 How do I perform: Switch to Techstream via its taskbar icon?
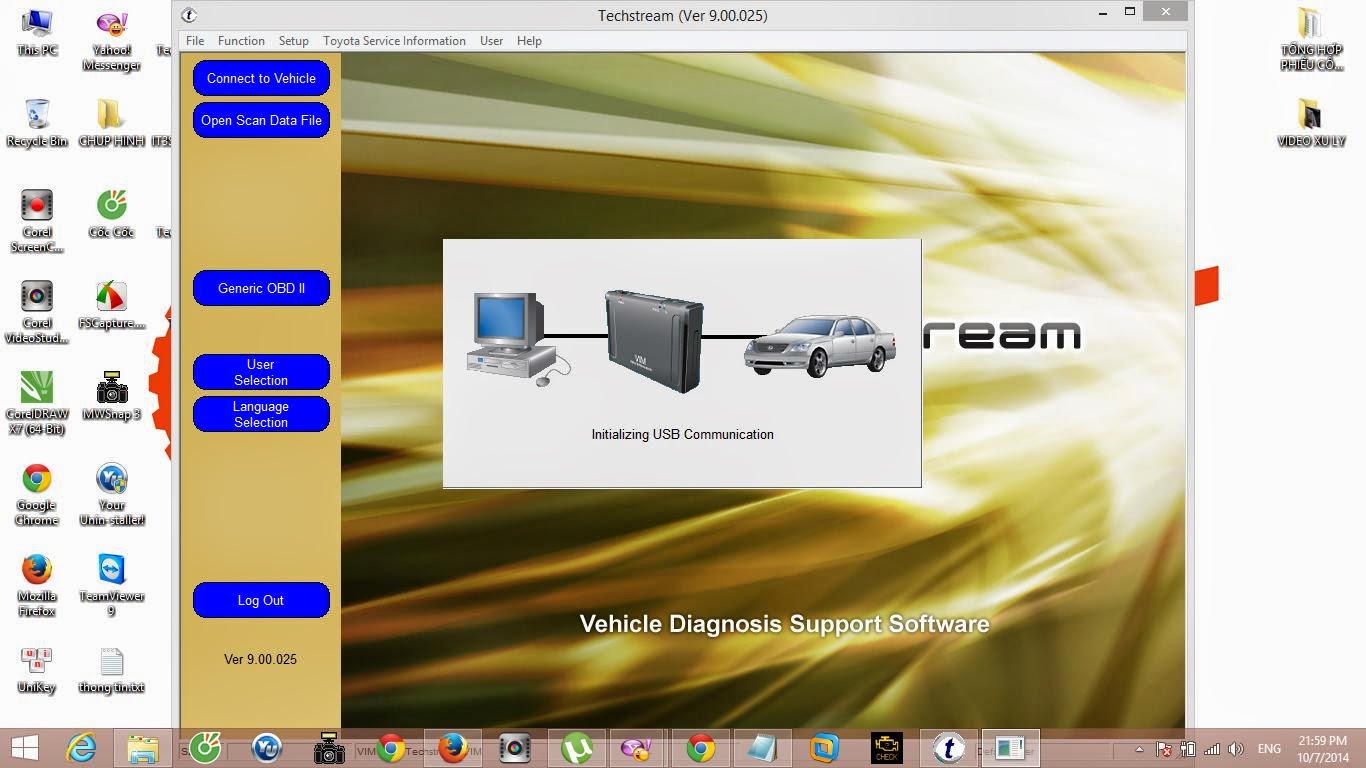948,748
